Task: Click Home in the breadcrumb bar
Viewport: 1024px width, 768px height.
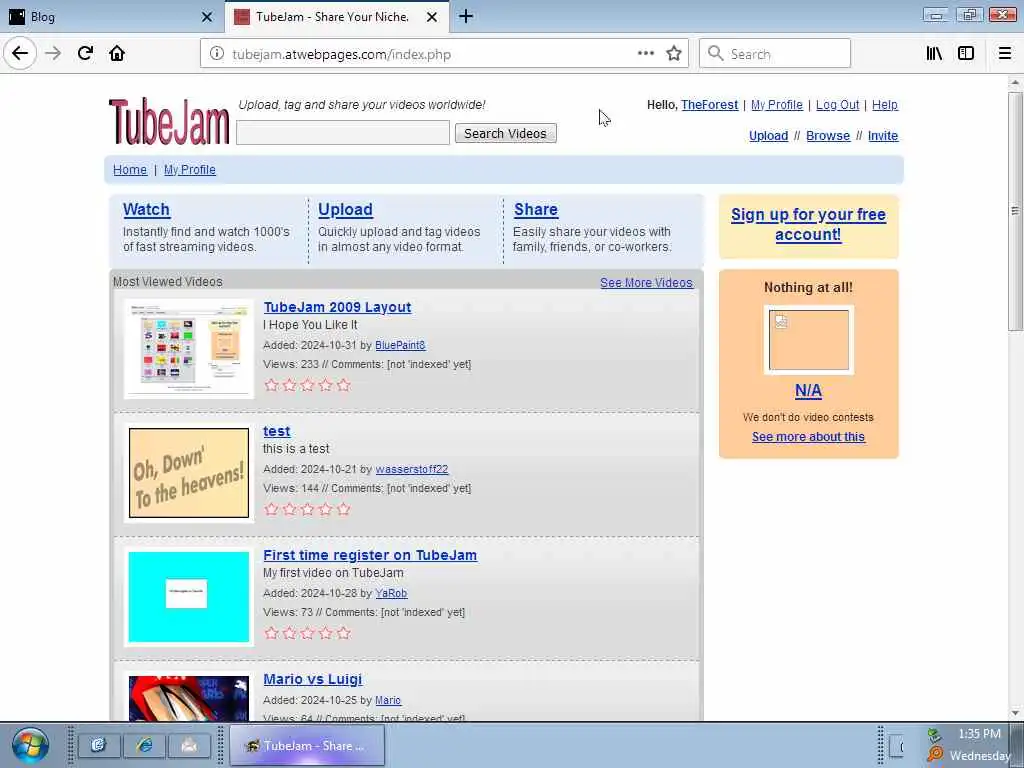Action: [x=130, y=170]
